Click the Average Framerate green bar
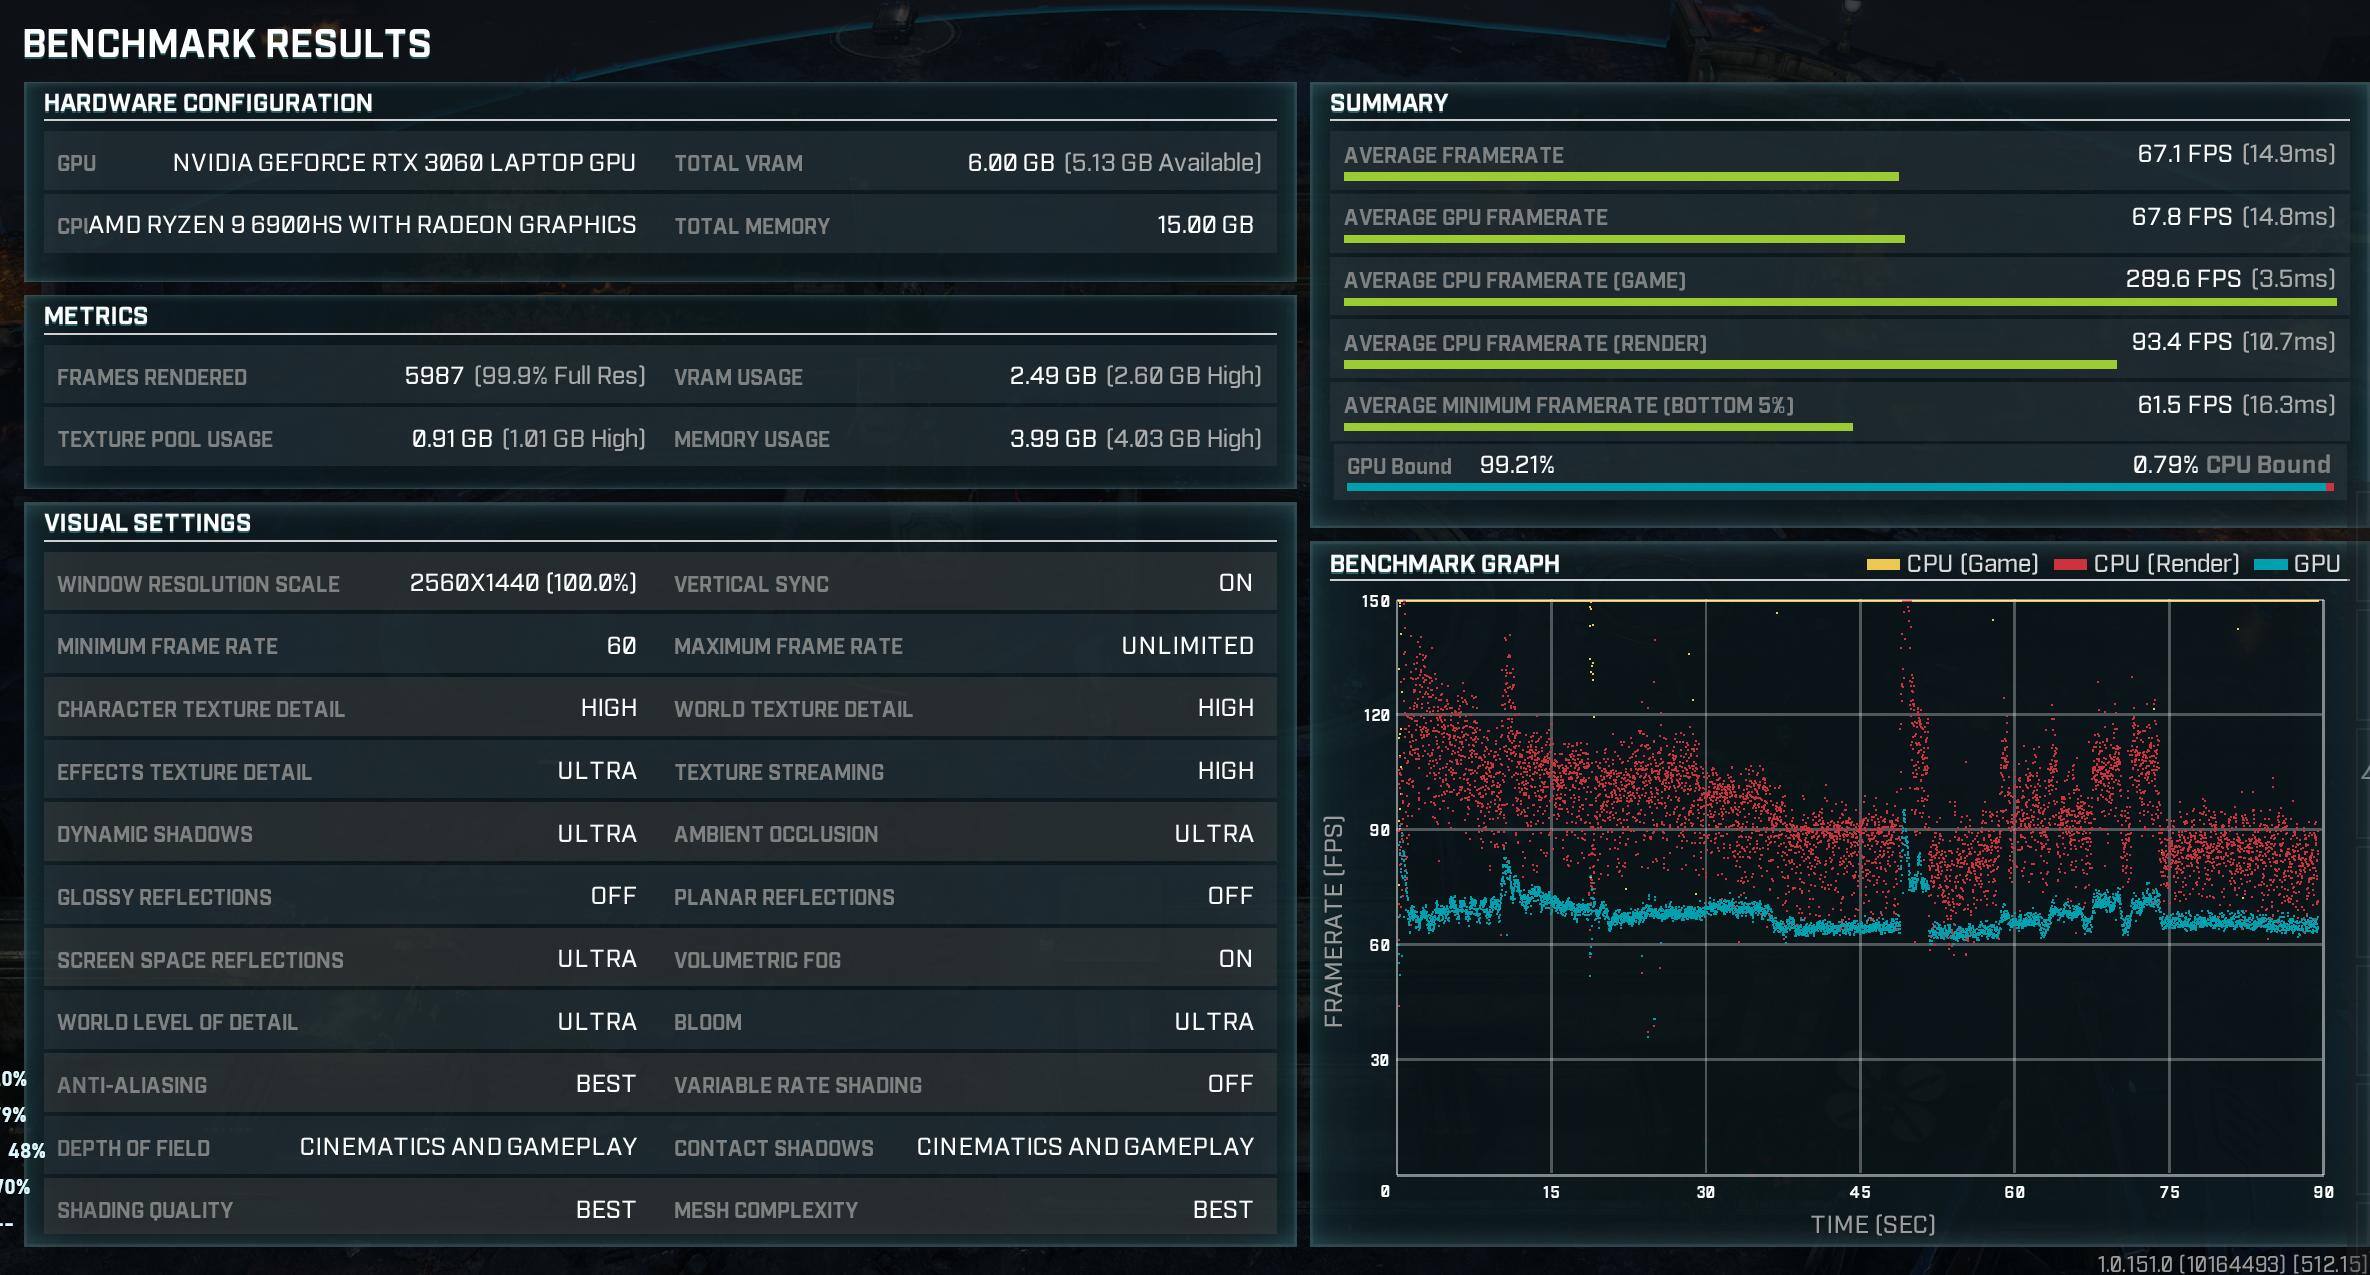This screenshot has height=1275, width=2370. click(1620, 177)
